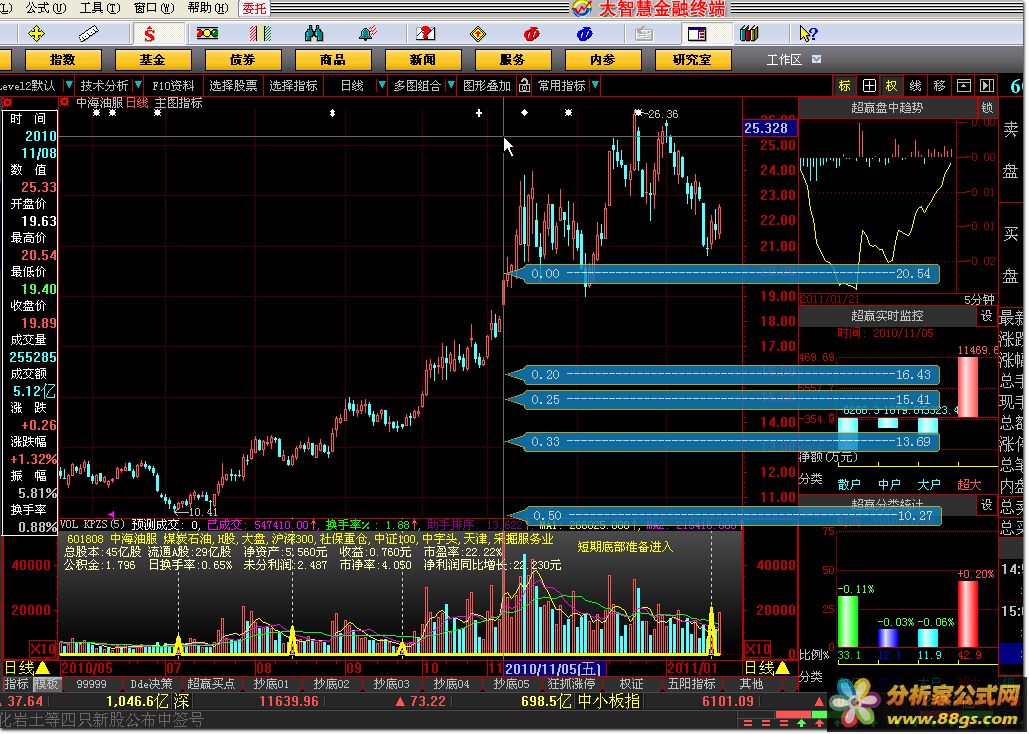
Task: Expand the 技术分析 dropdown arrow
Action: [x=138, y=85]
